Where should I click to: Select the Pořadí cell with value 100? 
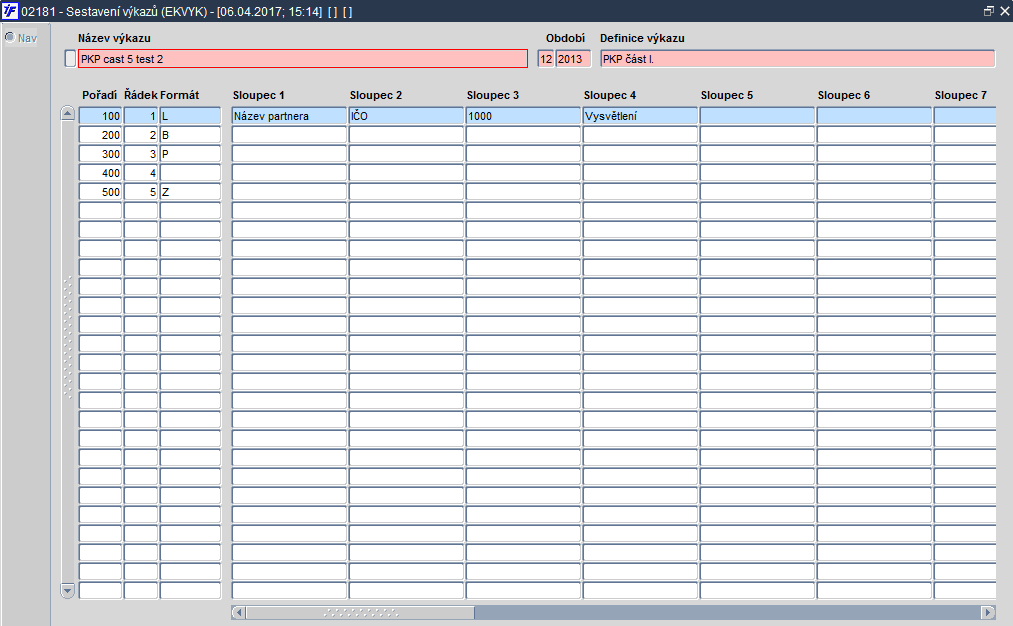(100, 116)
